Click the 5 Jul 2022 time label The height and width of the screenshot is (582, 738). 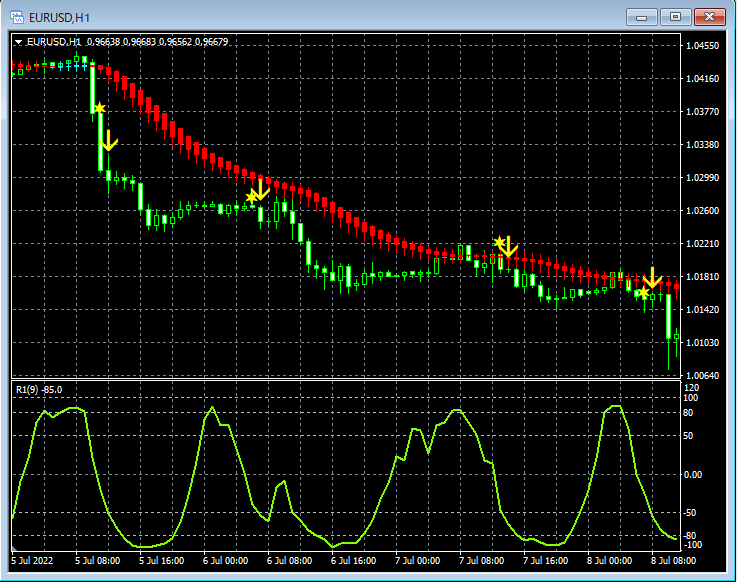pos(32,561)
